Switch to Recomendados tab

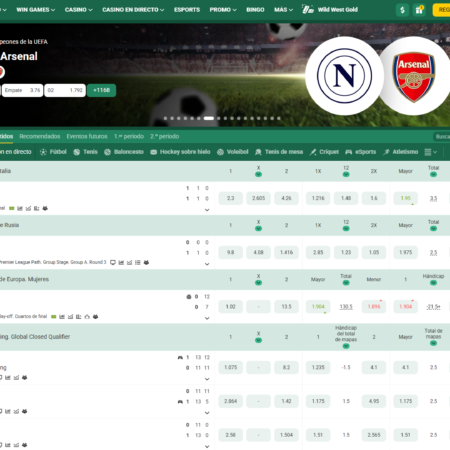(x=40, y=136)
